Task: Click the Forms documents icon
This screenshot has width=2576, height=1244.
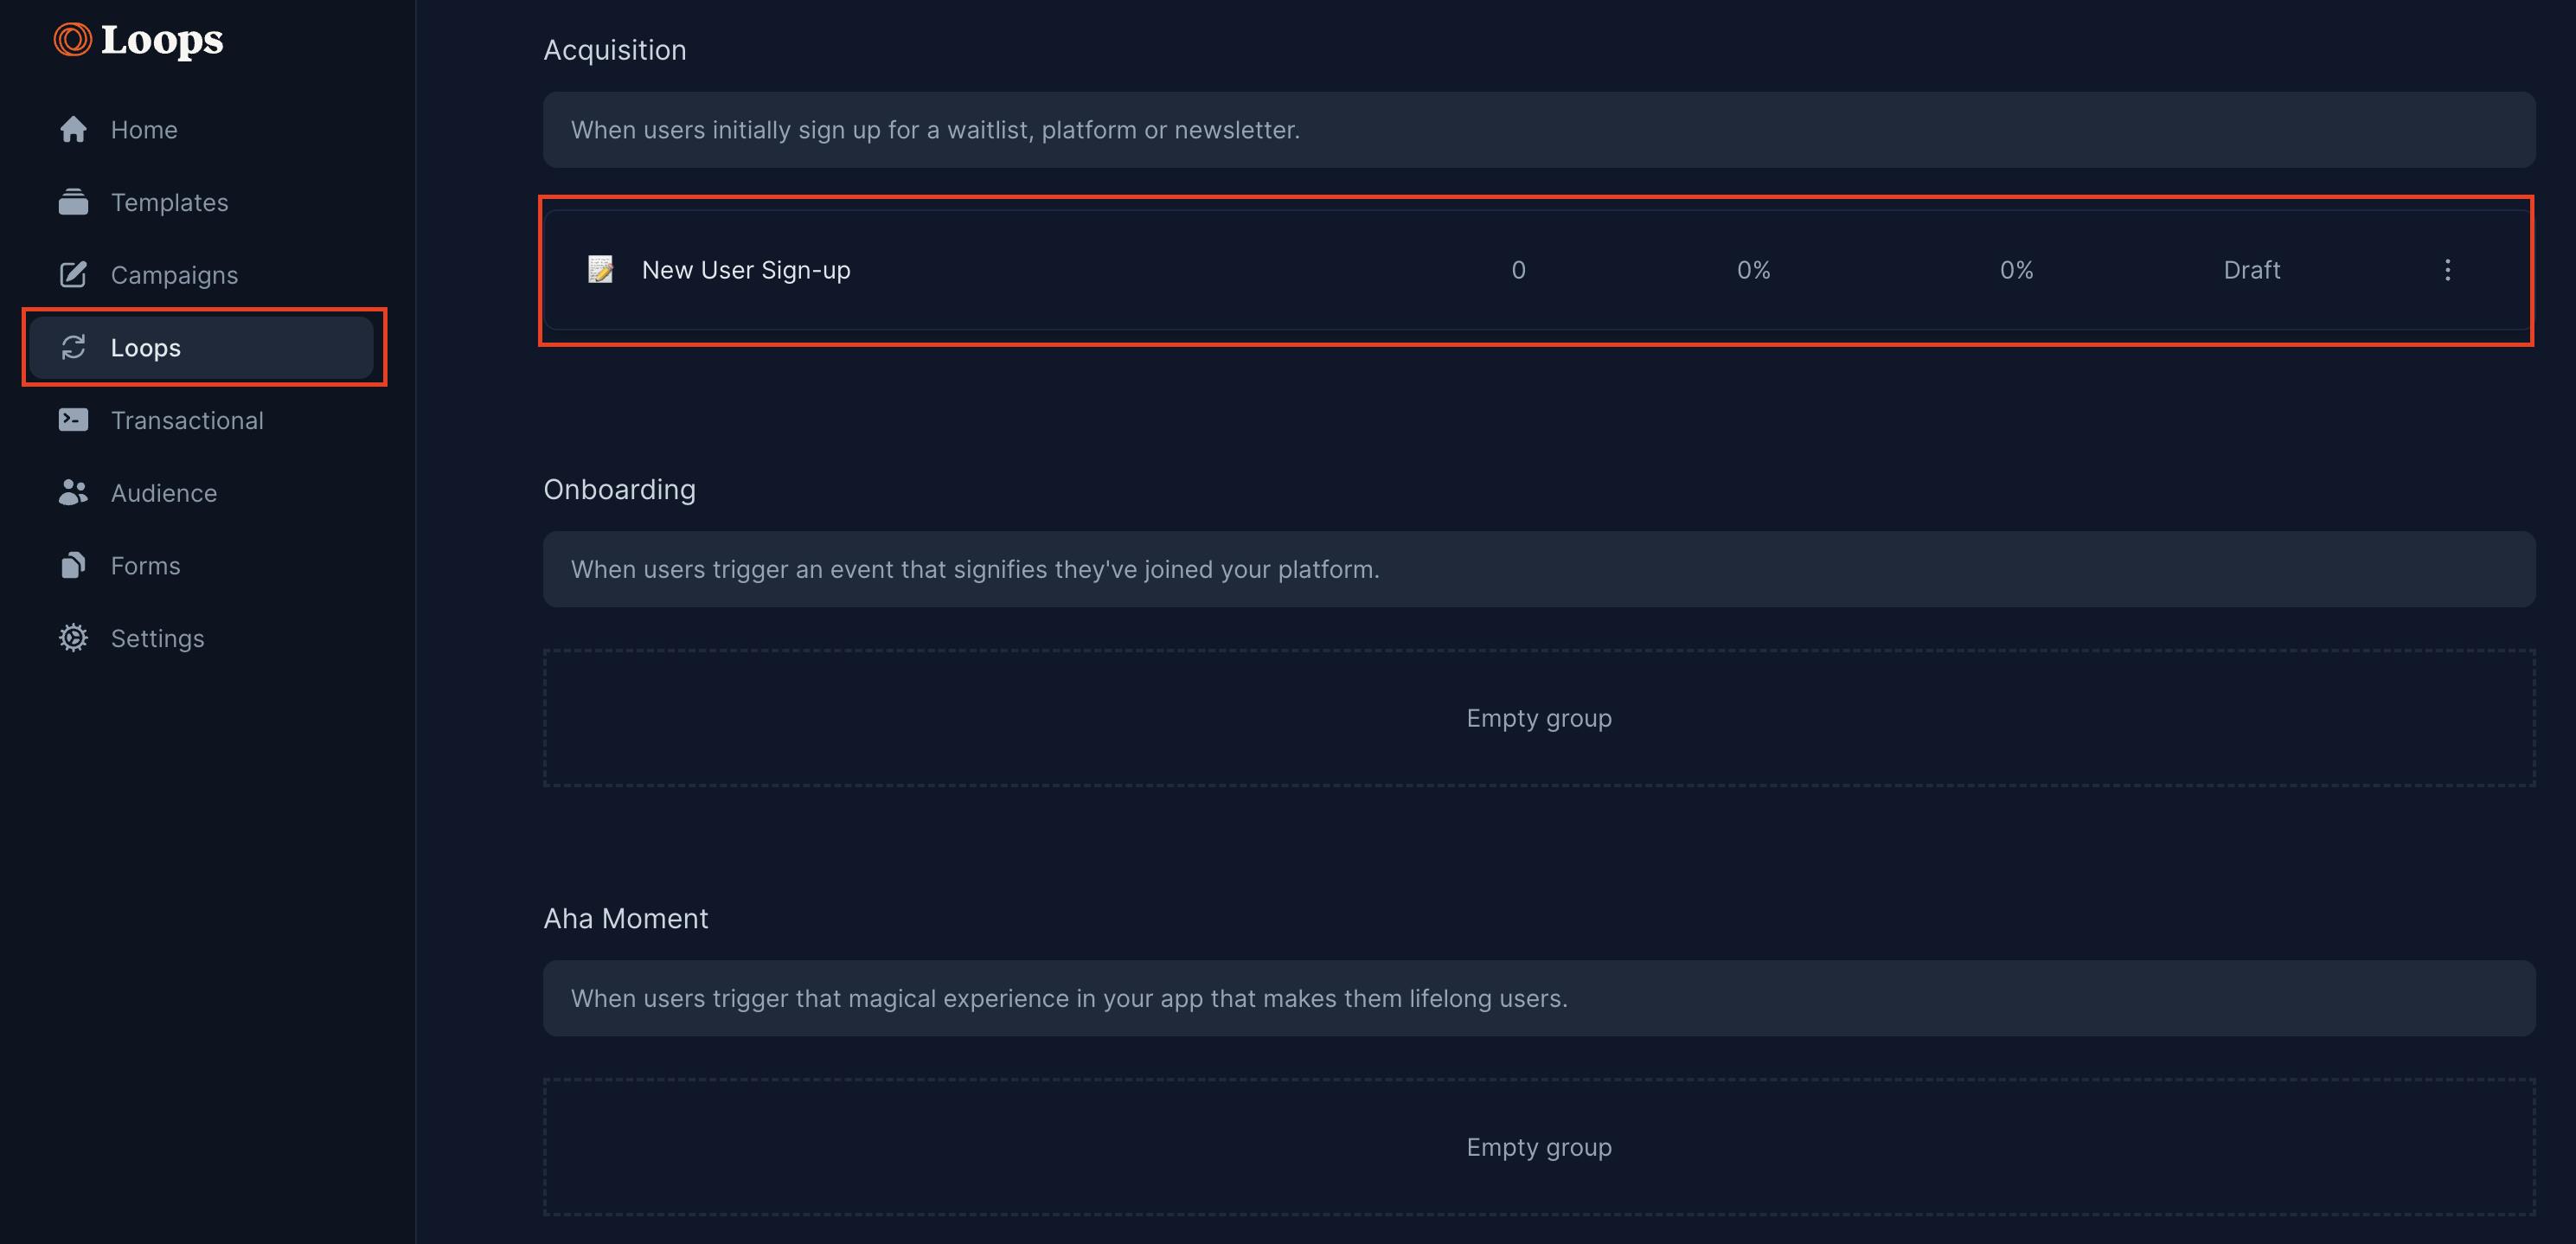Action: coord(73,566)
